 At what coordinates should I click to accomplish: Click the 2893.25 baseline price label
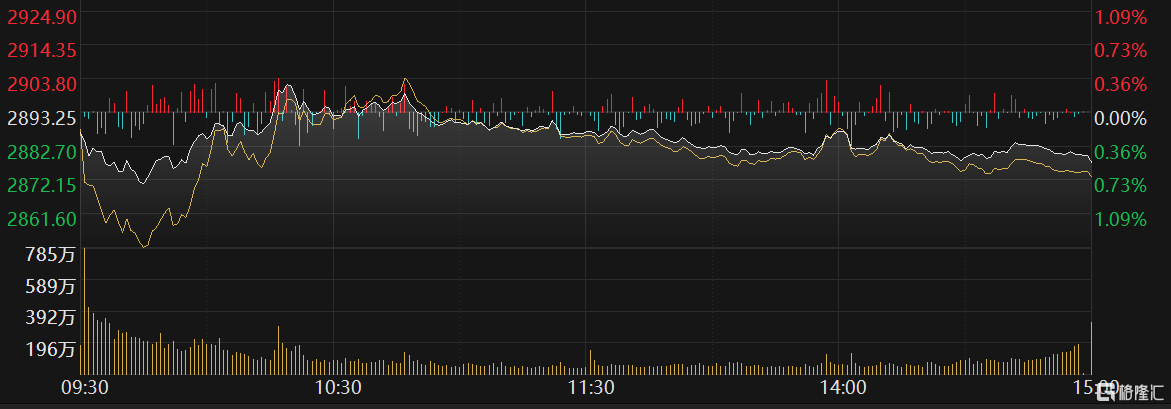coord(41,118)
